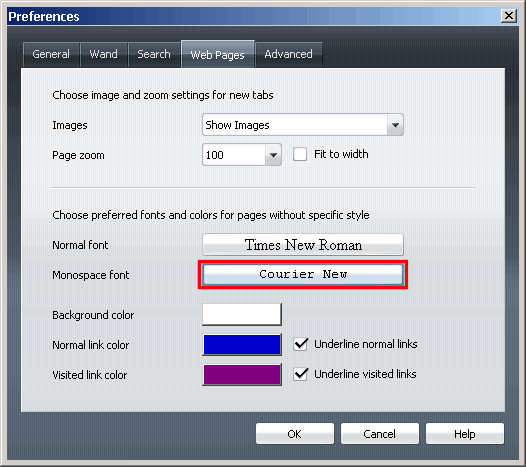Pick the white Background color swatch
The image size is (526, 467).
click(242, 314)
